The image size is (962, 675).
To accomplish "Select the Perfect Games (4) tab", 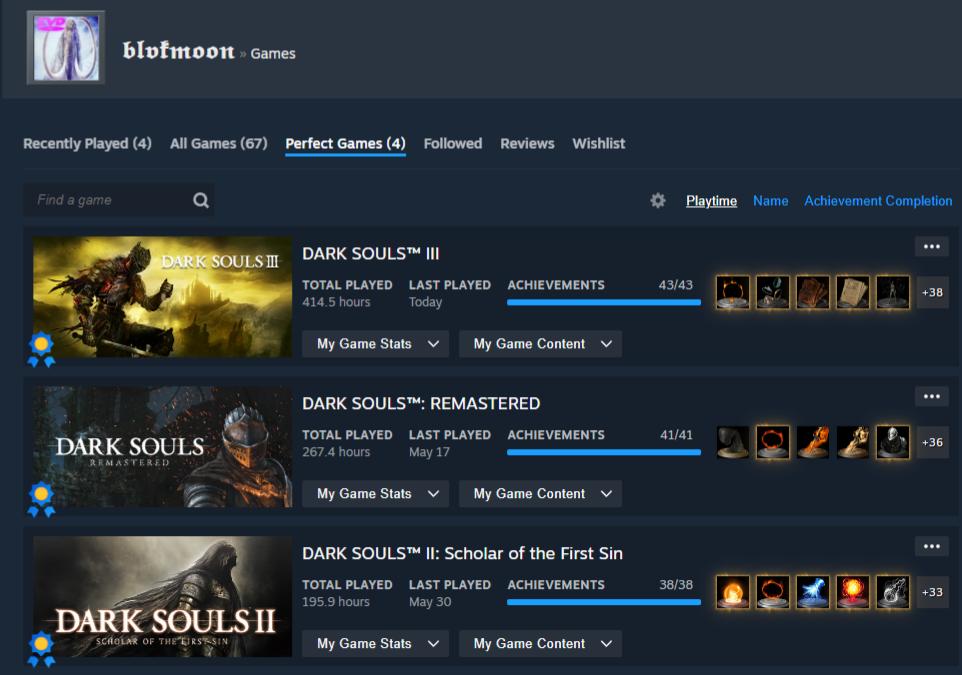I will [x=345, y=144].
